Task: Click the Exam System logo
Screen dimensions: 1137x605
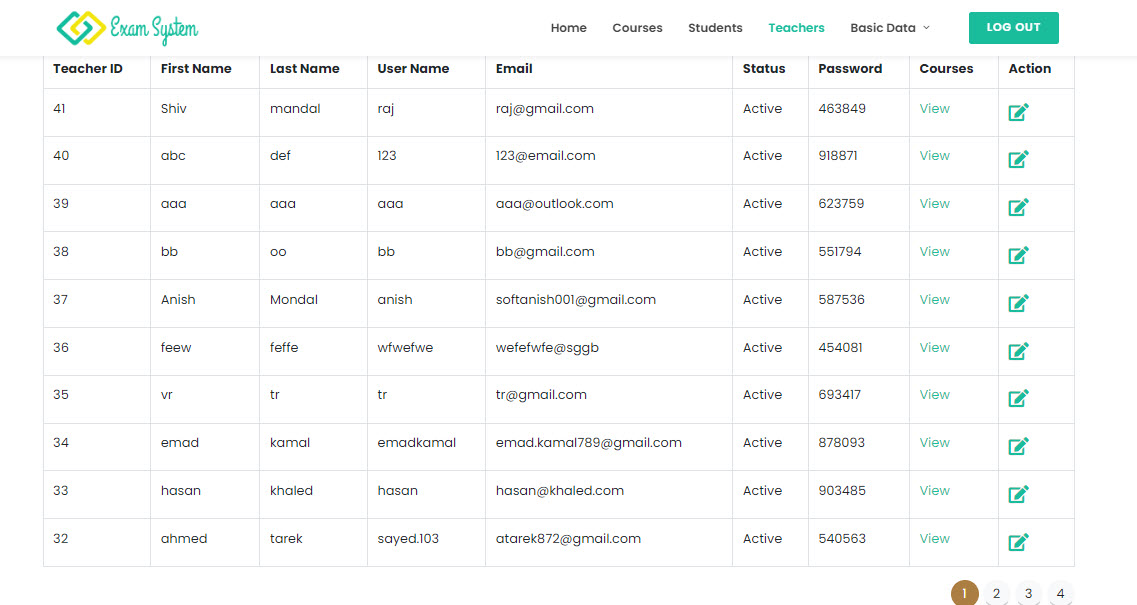Action: coord(127,28)
